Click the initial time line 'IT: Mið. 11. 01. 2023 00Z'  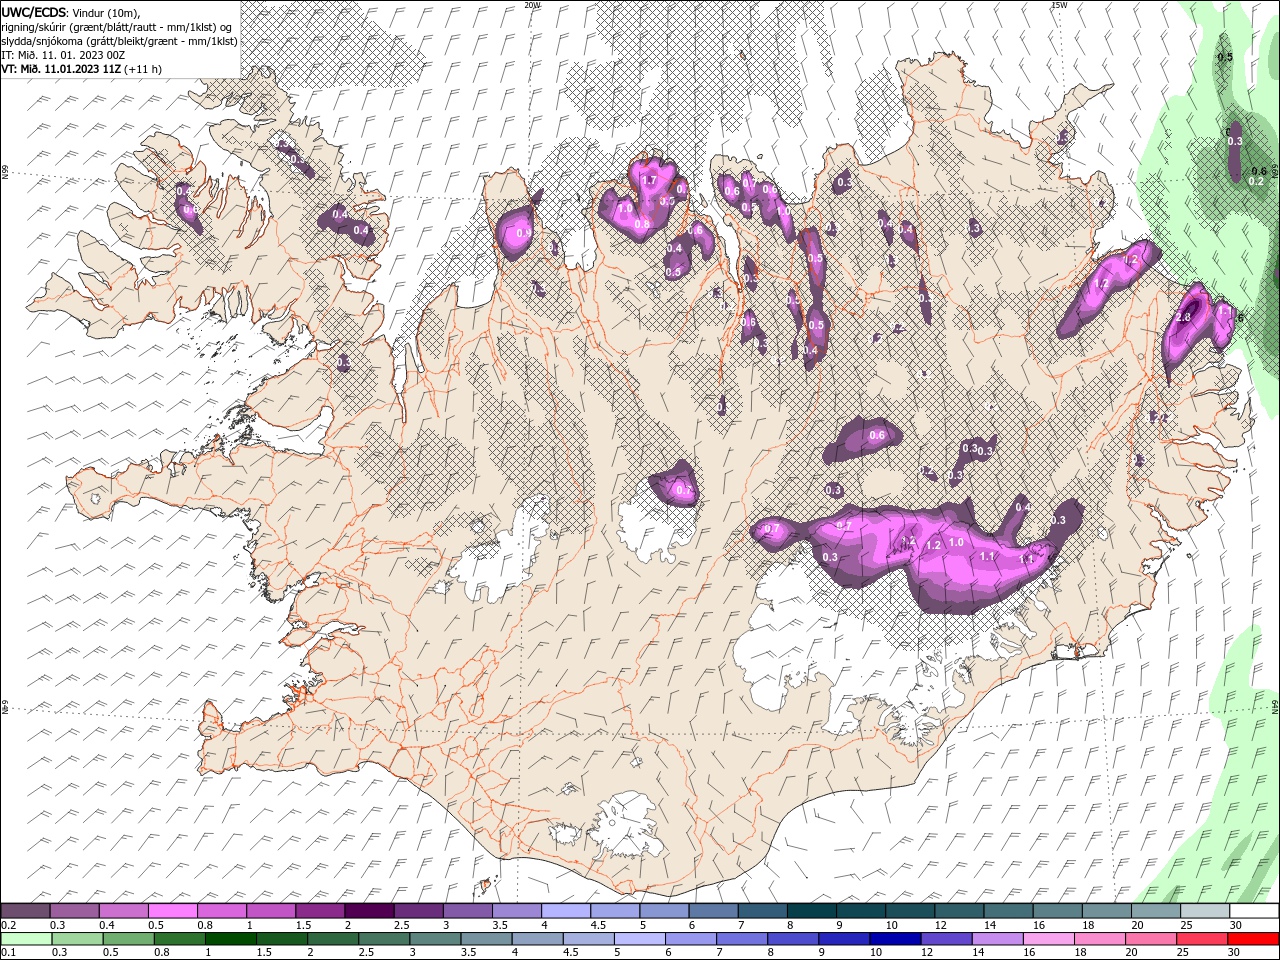[64, 54]
